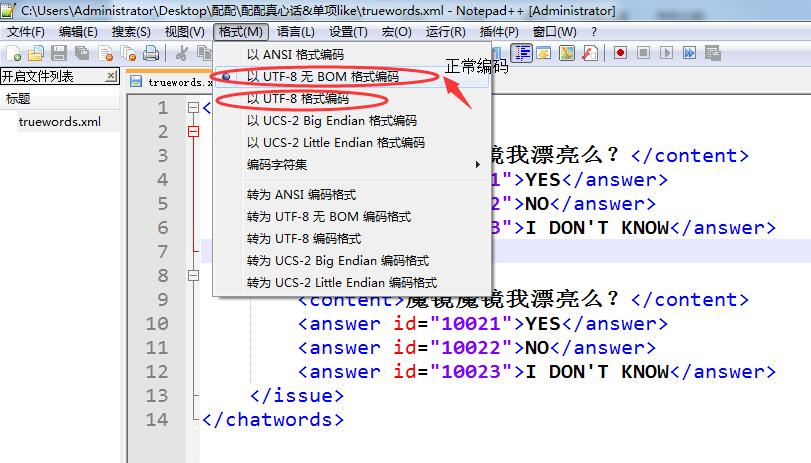Viewport: 811px width, 463px height.
Task: Collapse the red fold marker on line 2
Action: click(193, 132)
